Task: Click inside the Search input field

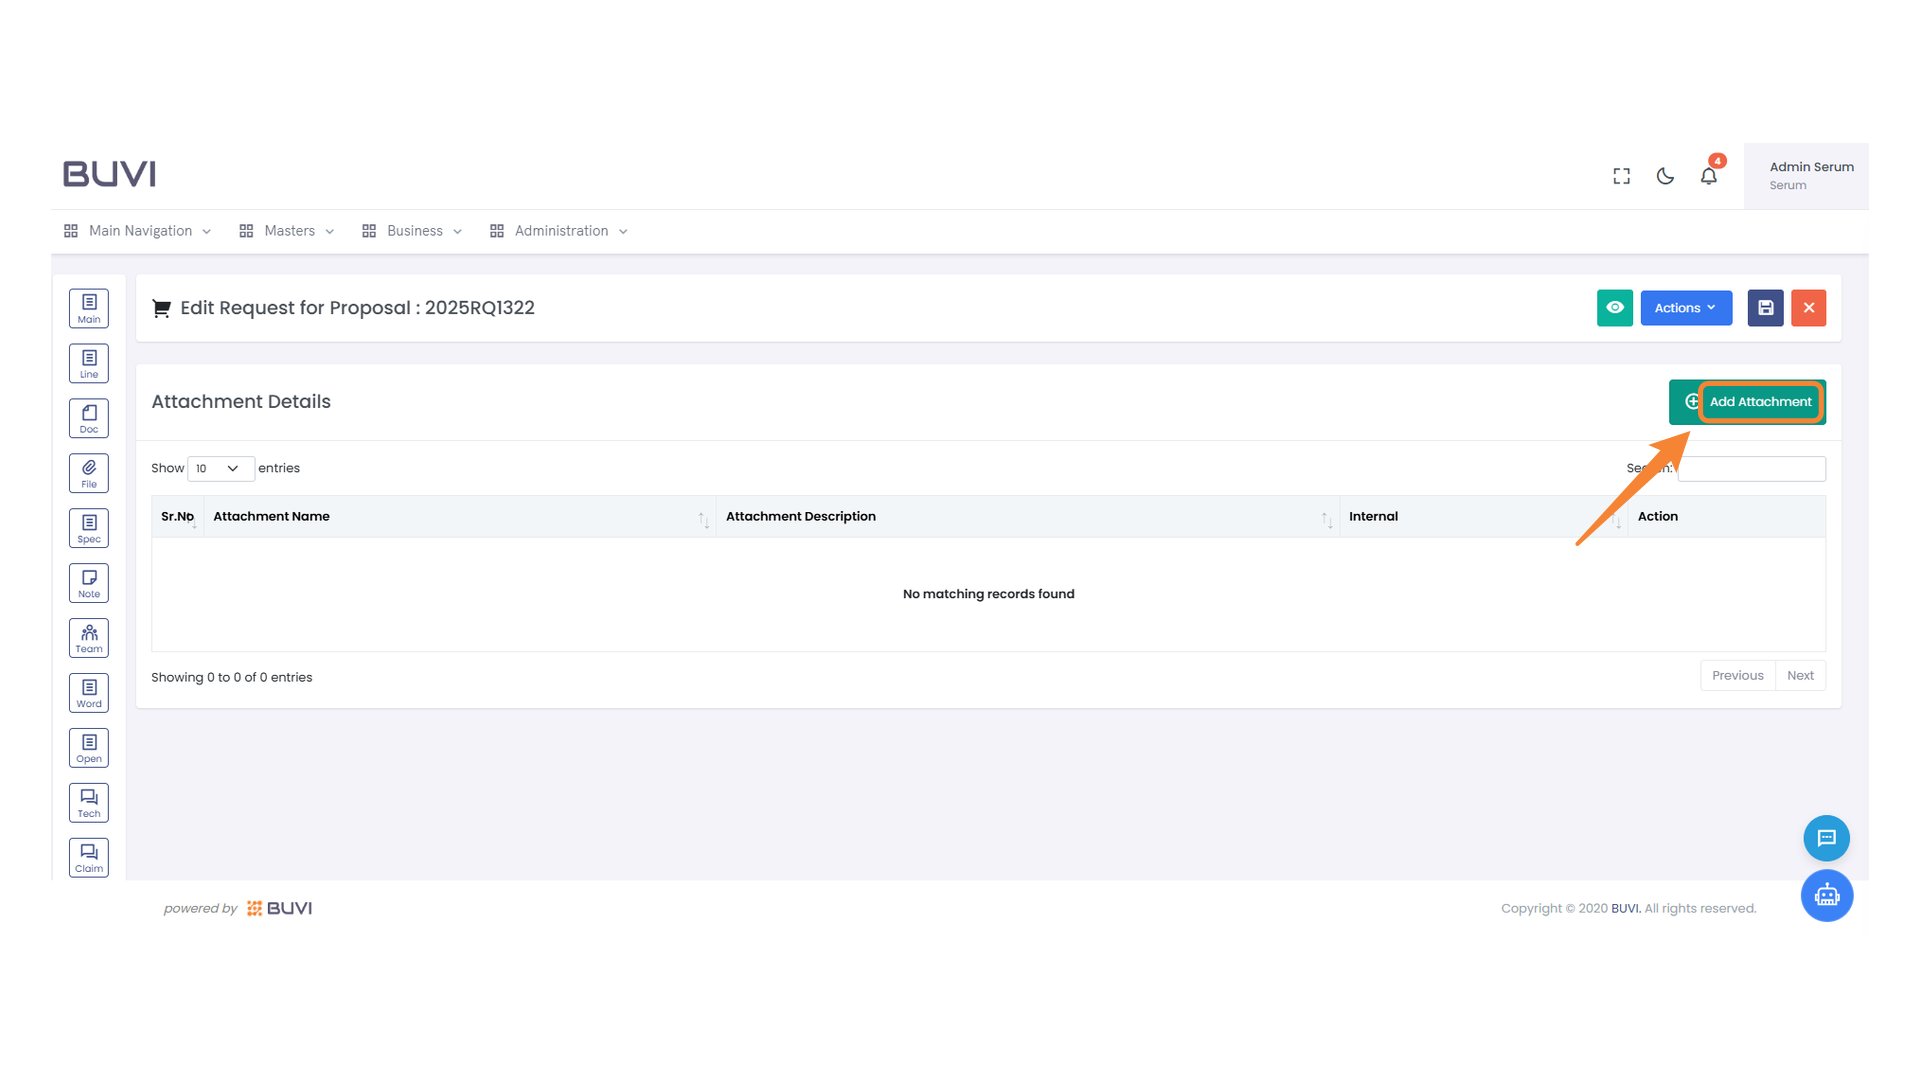Action: pos(1751,468)
